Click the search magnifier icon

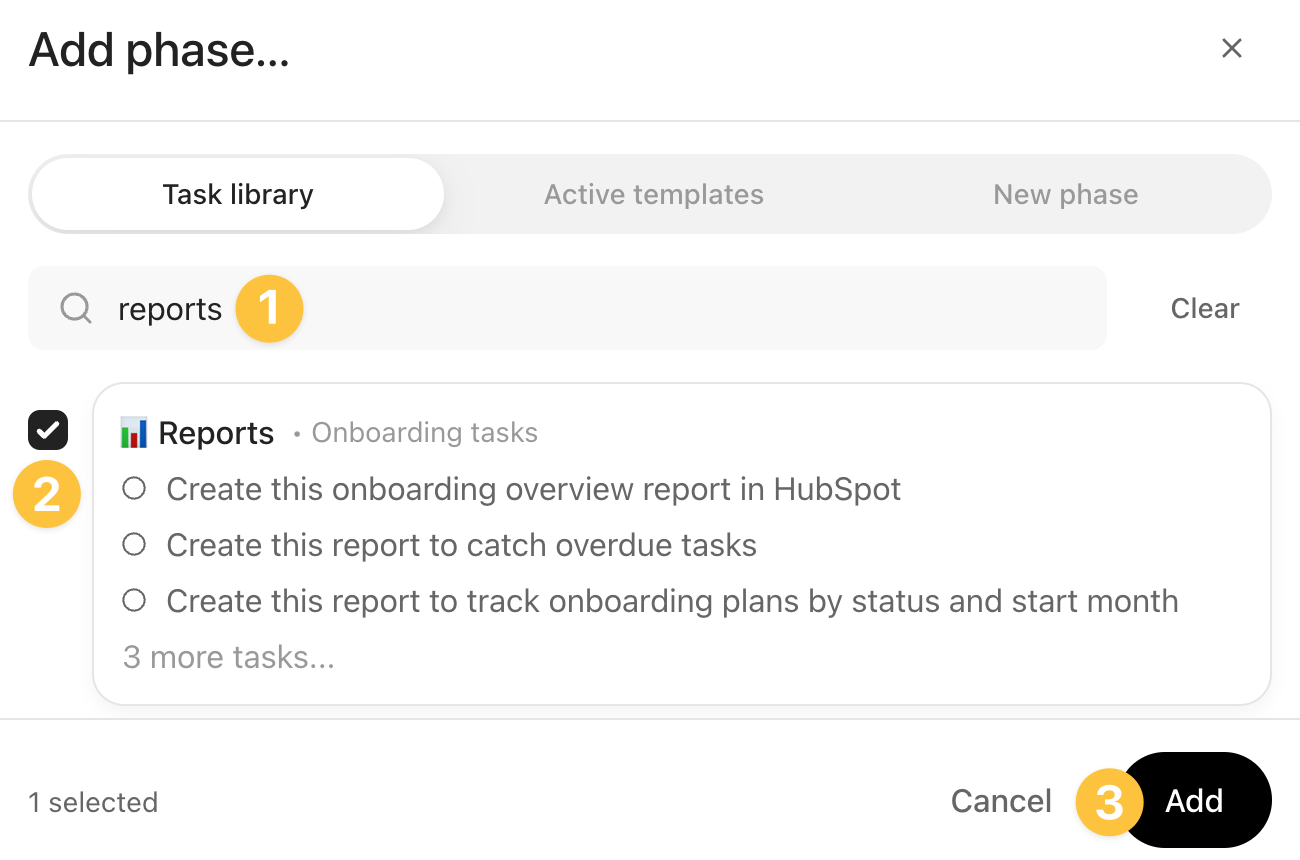pos(76,308)
